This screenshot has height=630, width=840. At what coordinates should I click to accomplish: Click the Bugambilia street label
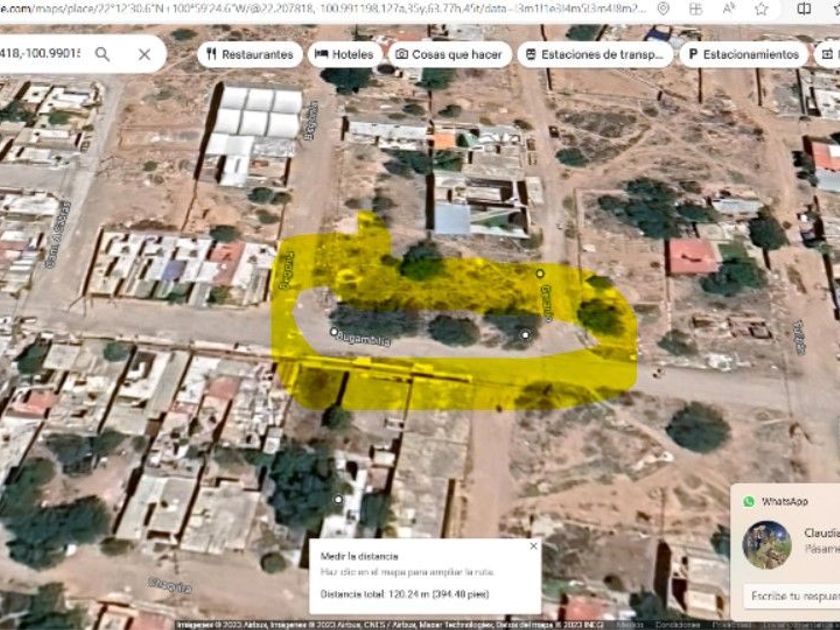[365, 339]
